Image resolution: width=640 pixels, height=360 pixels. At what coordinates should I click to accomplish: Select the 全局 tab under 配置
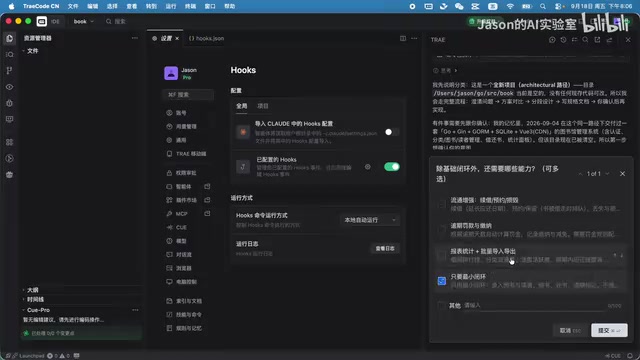(242, 106)
